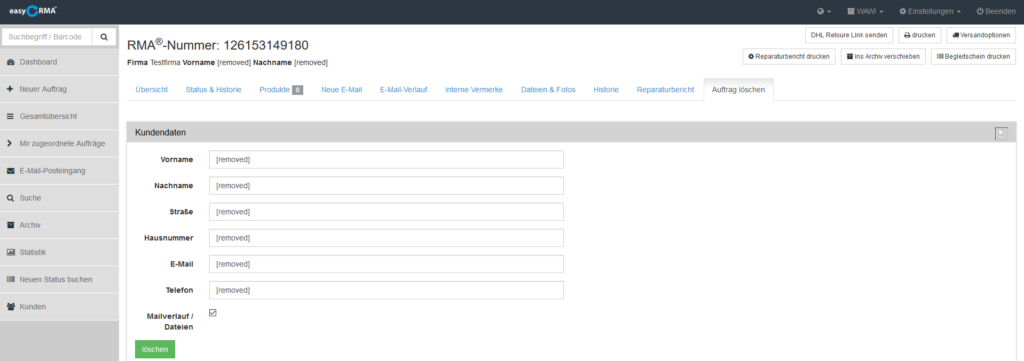
Task: Click the barcode icon beside Neuen Status buchen
Action: [10, 279]
